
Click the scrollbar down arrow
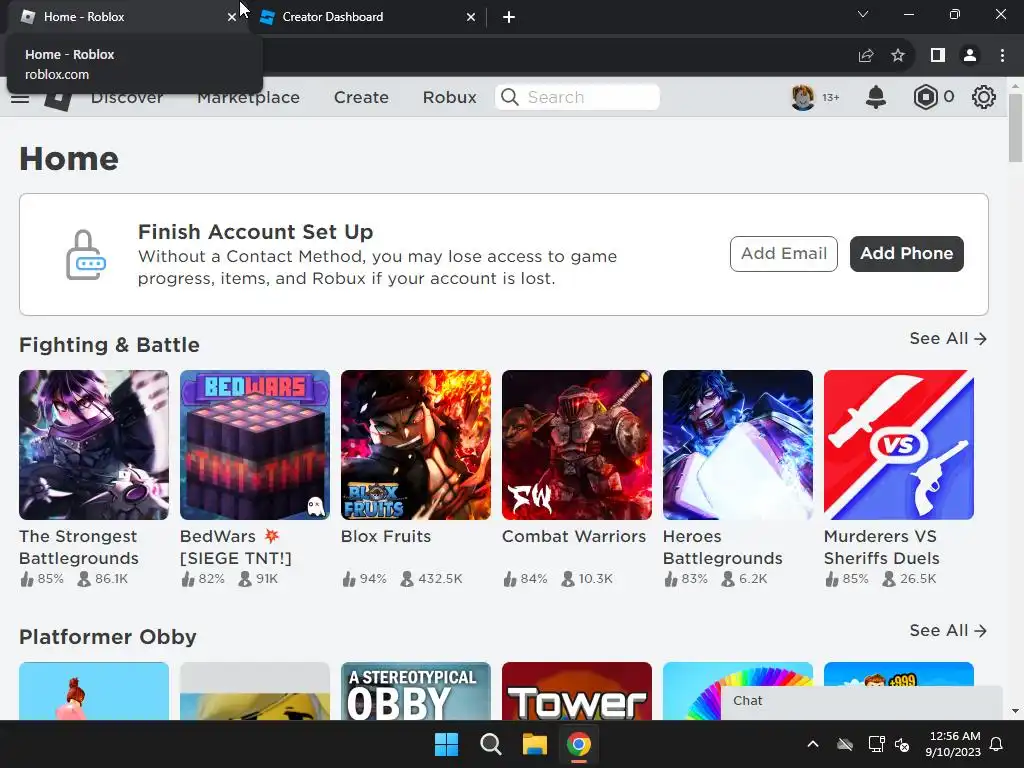tap(1015, 712)
